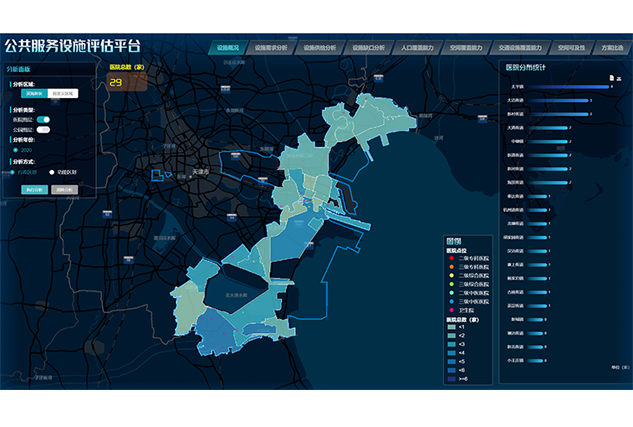Click the cyan 二级中医医院 legend dot
Screen dimensions: 633x427
[x=451, y=292]
